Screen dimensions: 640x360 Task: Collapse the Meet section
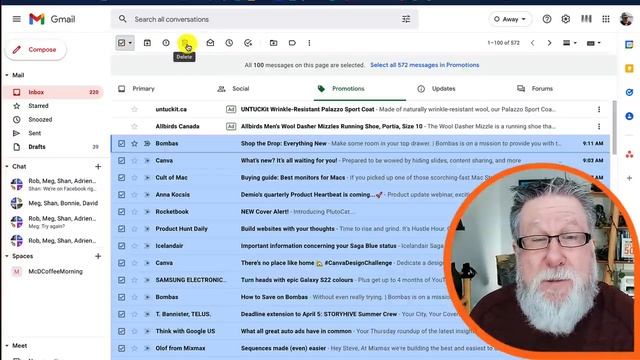click(7, 346)
